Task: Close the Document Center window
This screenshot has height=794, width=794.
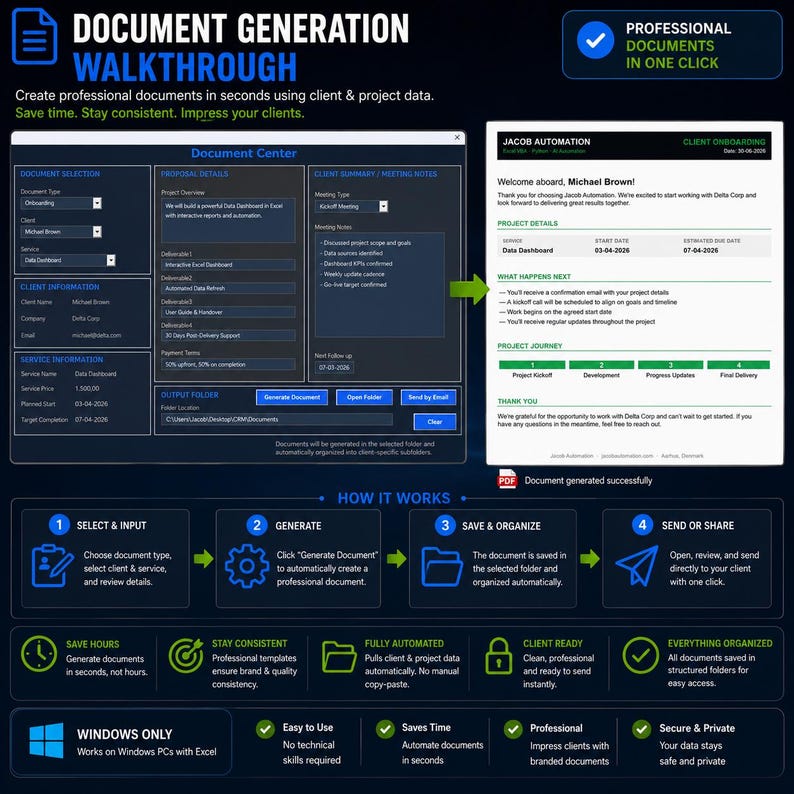Action: pyautogui.click(x=457, y=137)
